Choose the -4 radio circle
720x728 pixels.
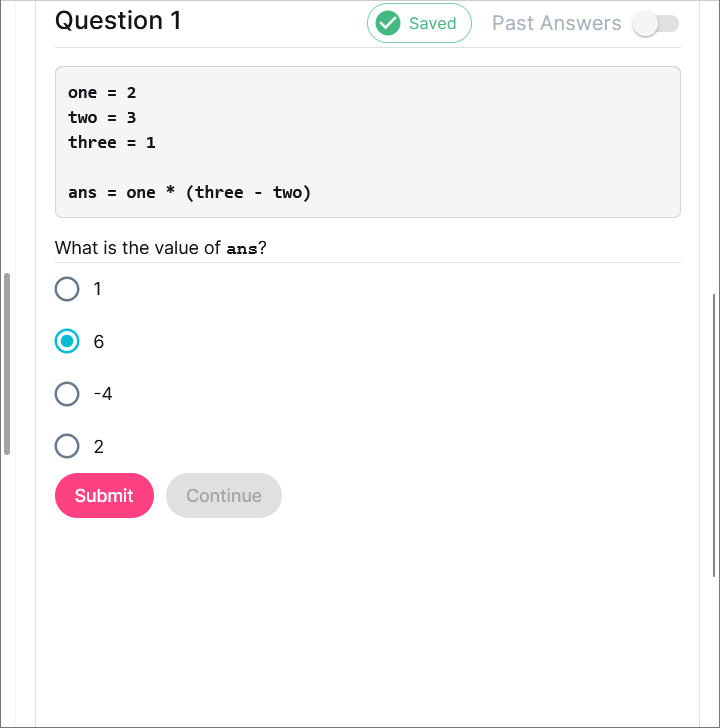[67, 394]
